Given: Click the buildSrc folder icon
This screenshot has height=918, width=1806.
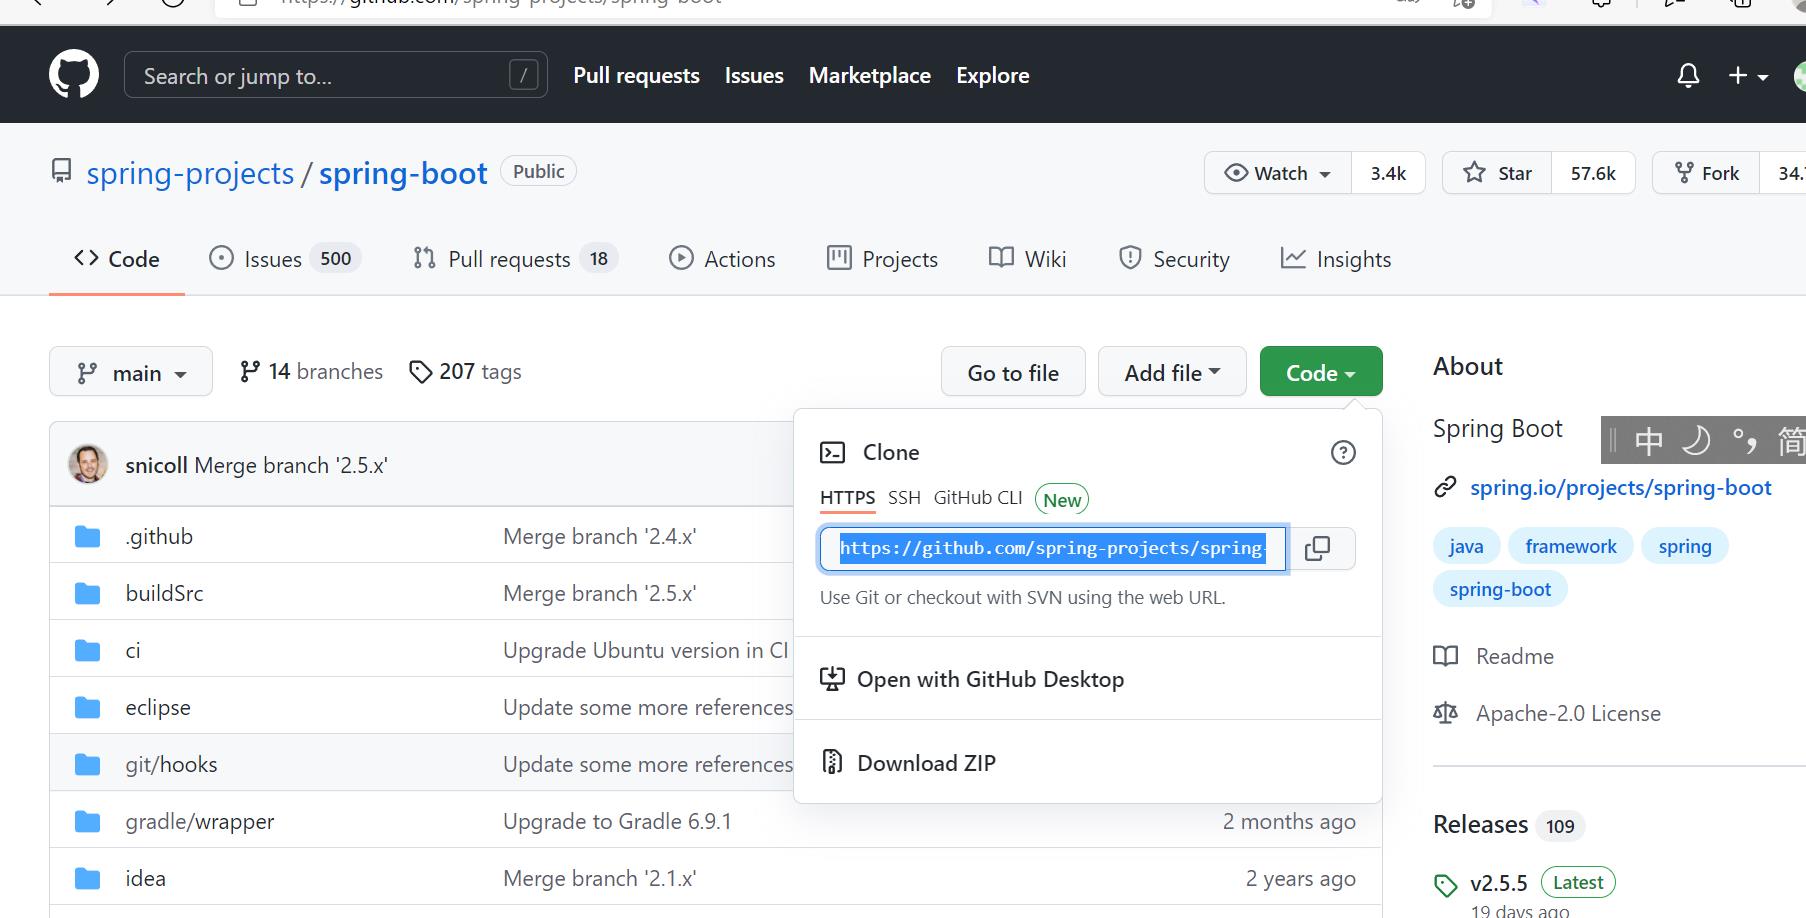Looking at the screenshot, I should point(88,594).
